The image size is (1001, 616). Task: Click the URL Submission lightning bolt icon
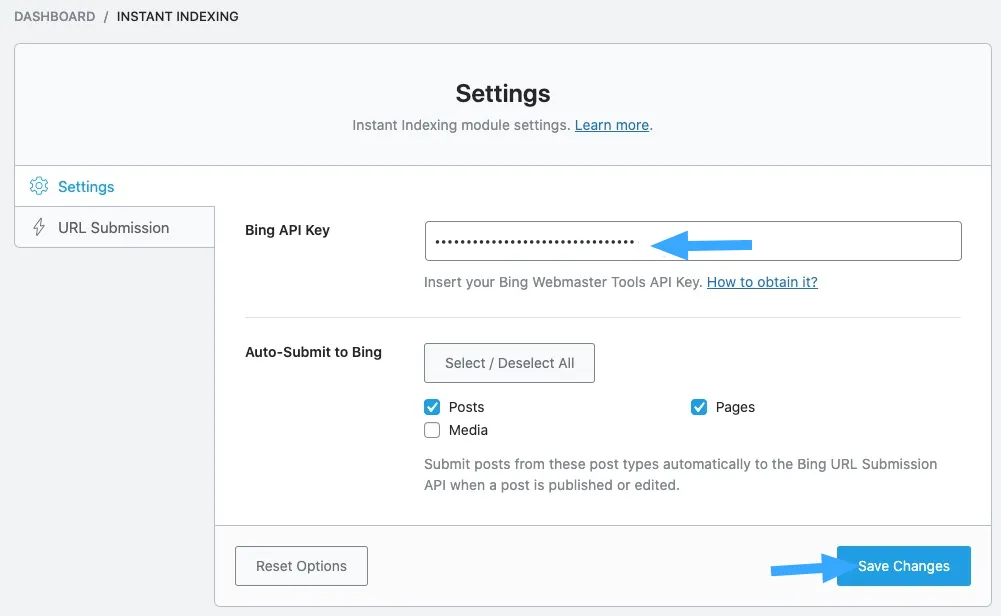(39, 227)
